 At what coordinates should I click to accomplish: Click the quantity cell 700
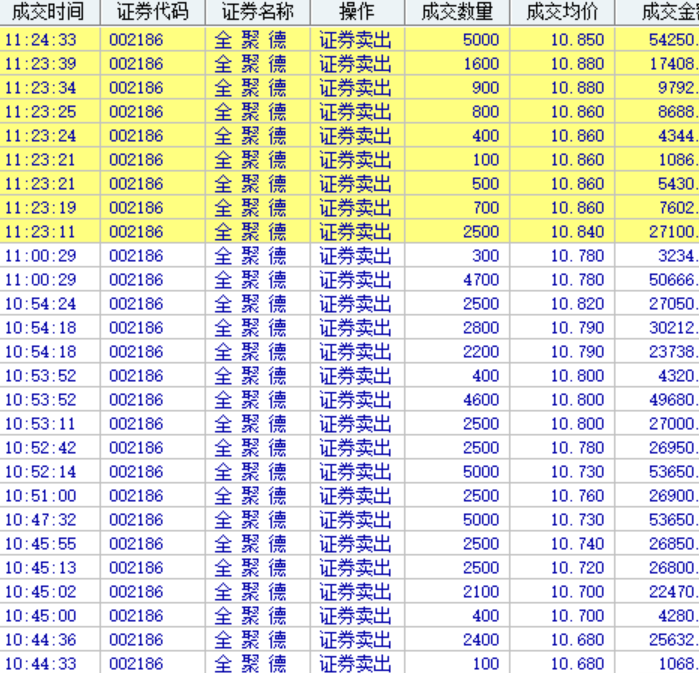(485, 208)
